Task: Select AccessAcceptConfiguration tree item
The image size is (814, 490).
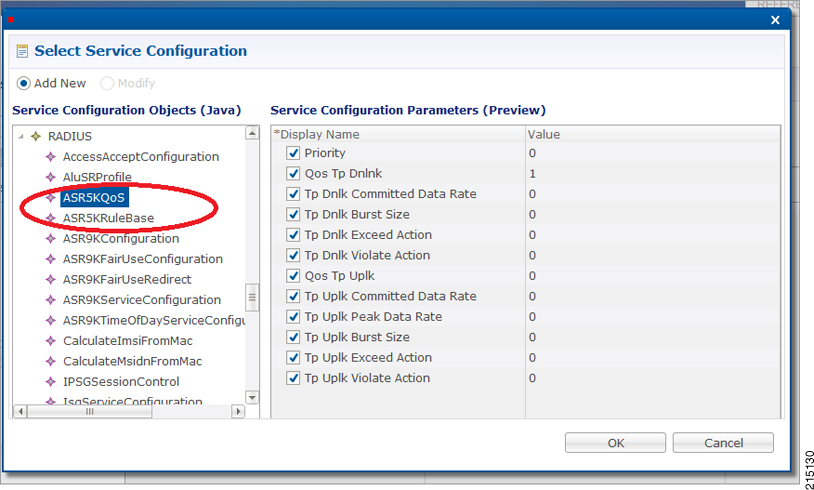Action: [x=141, y=157]
